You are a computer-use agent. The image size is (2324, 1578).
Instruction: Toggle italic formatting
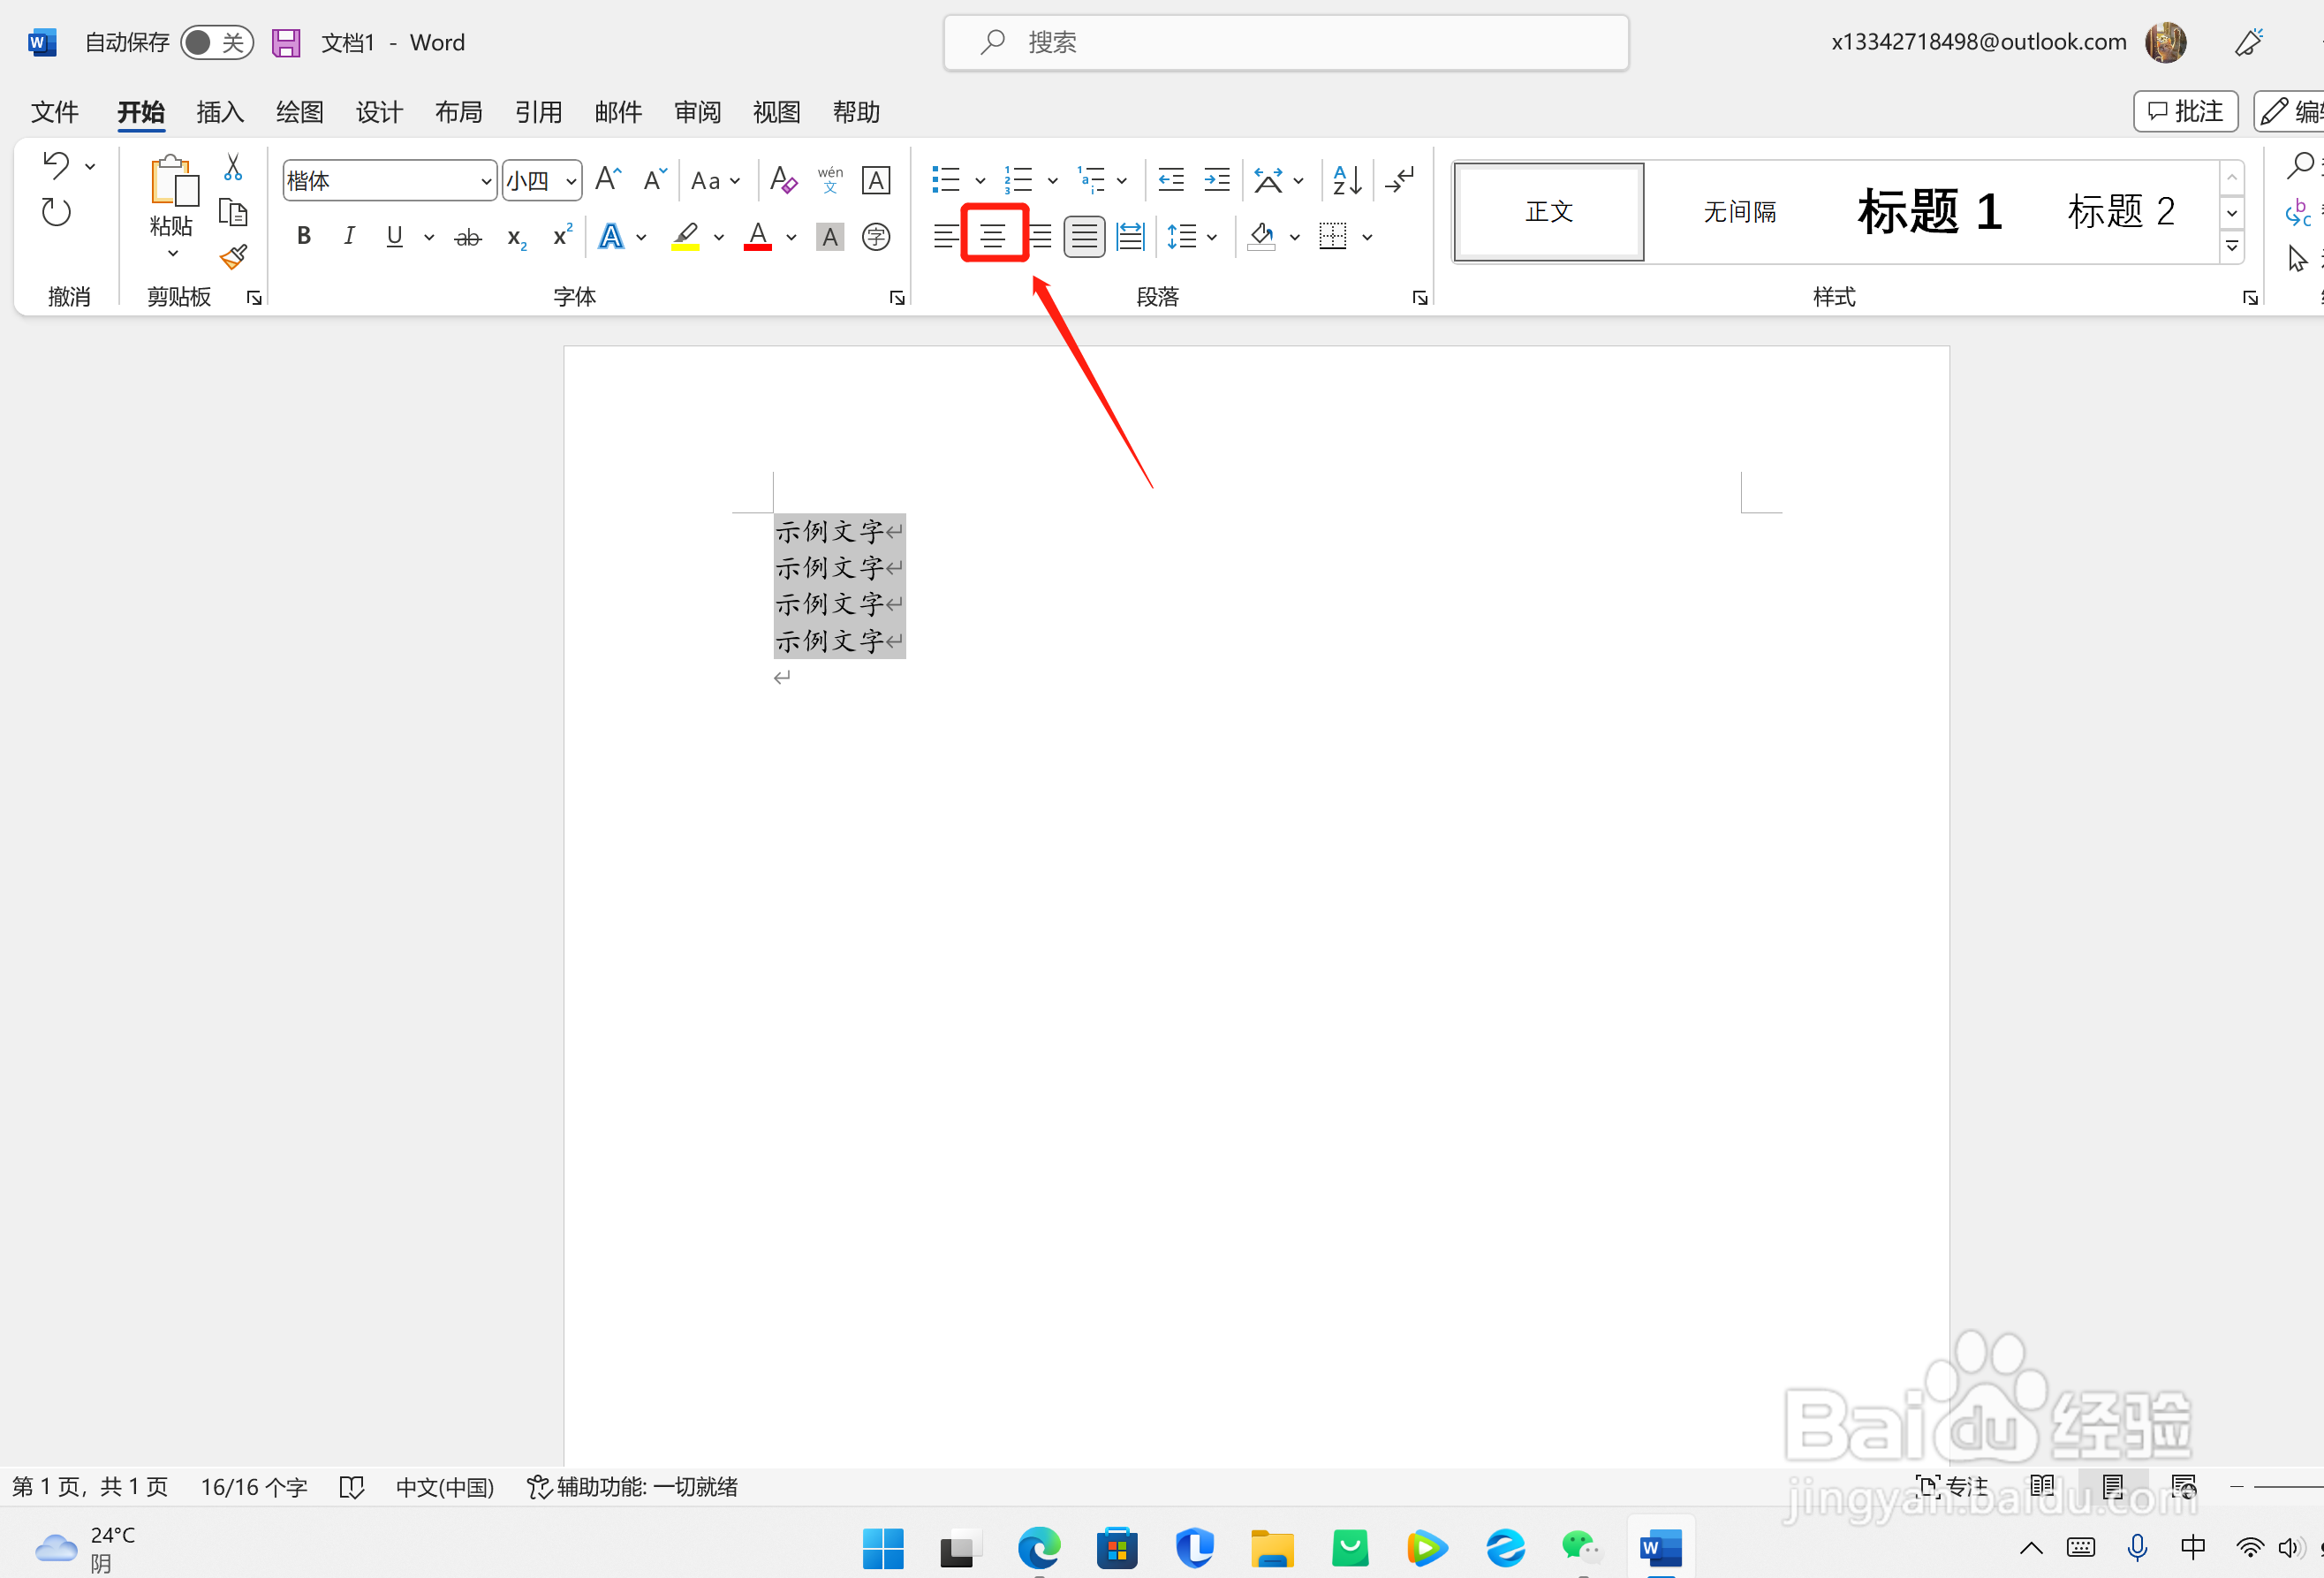[349, 237]
